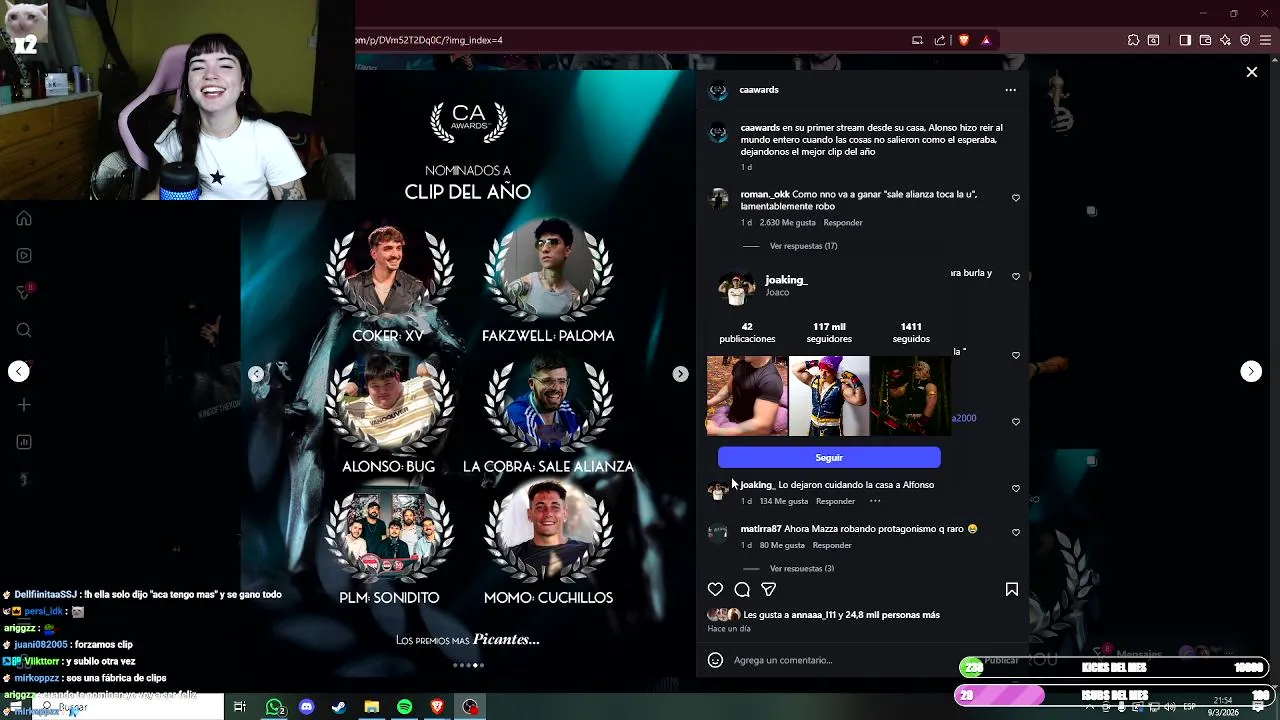Reply to roman_okk's comment

coord(843,223)
